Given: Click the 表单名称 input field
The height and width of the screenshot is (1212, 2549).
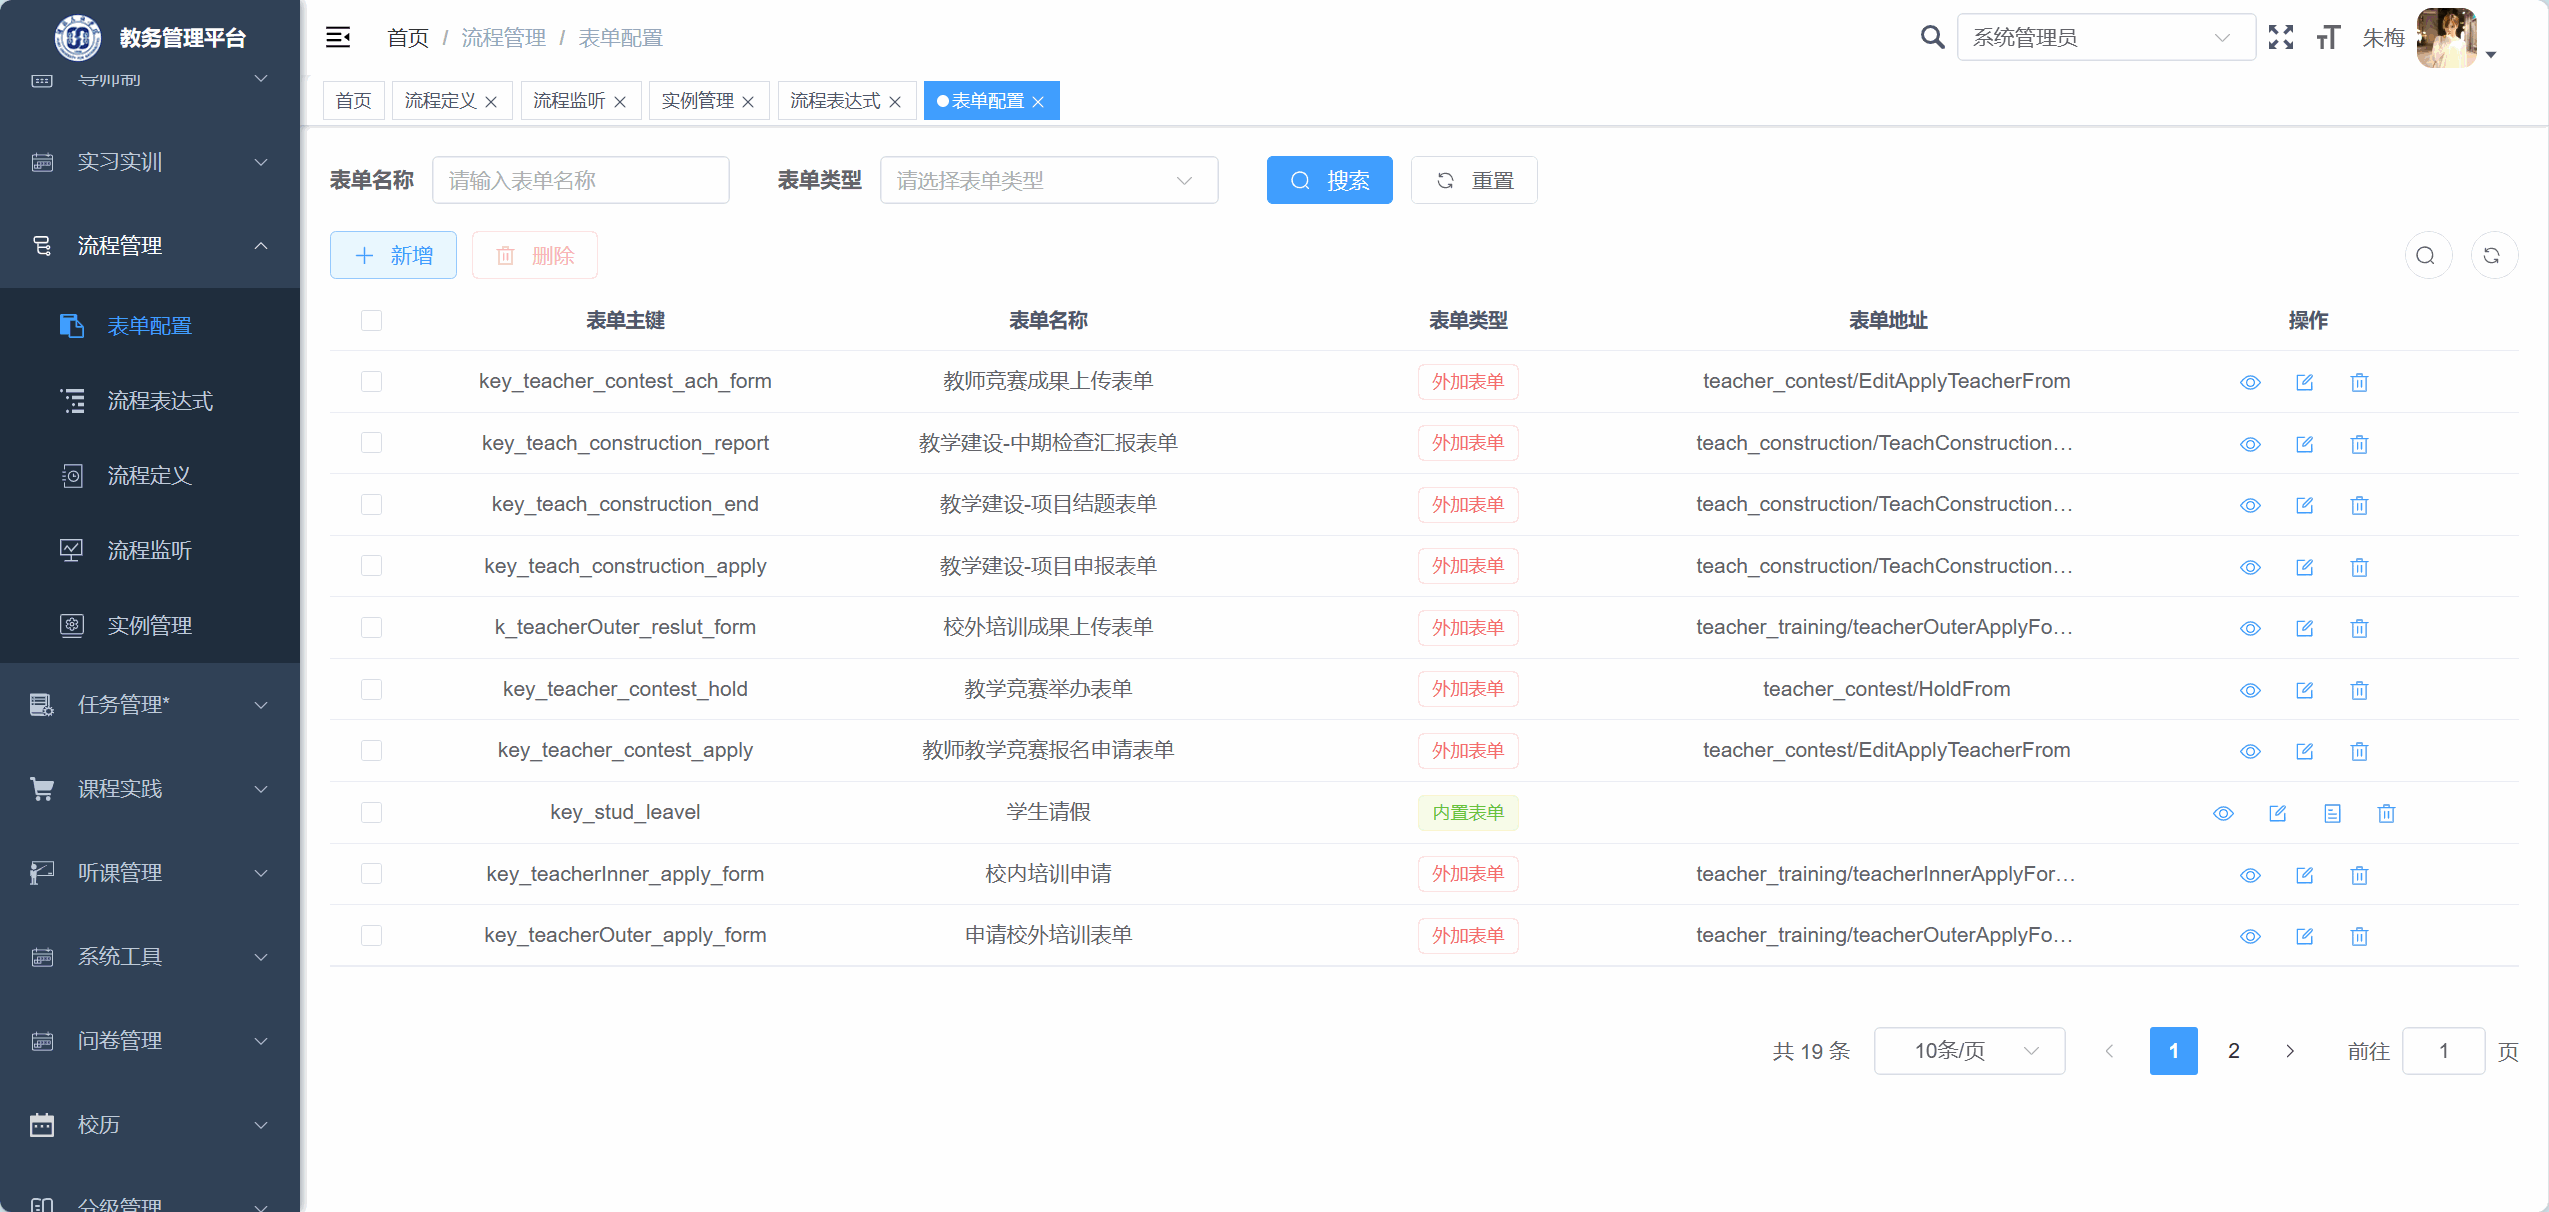Looking at the screenshot, I should [580, 180].
